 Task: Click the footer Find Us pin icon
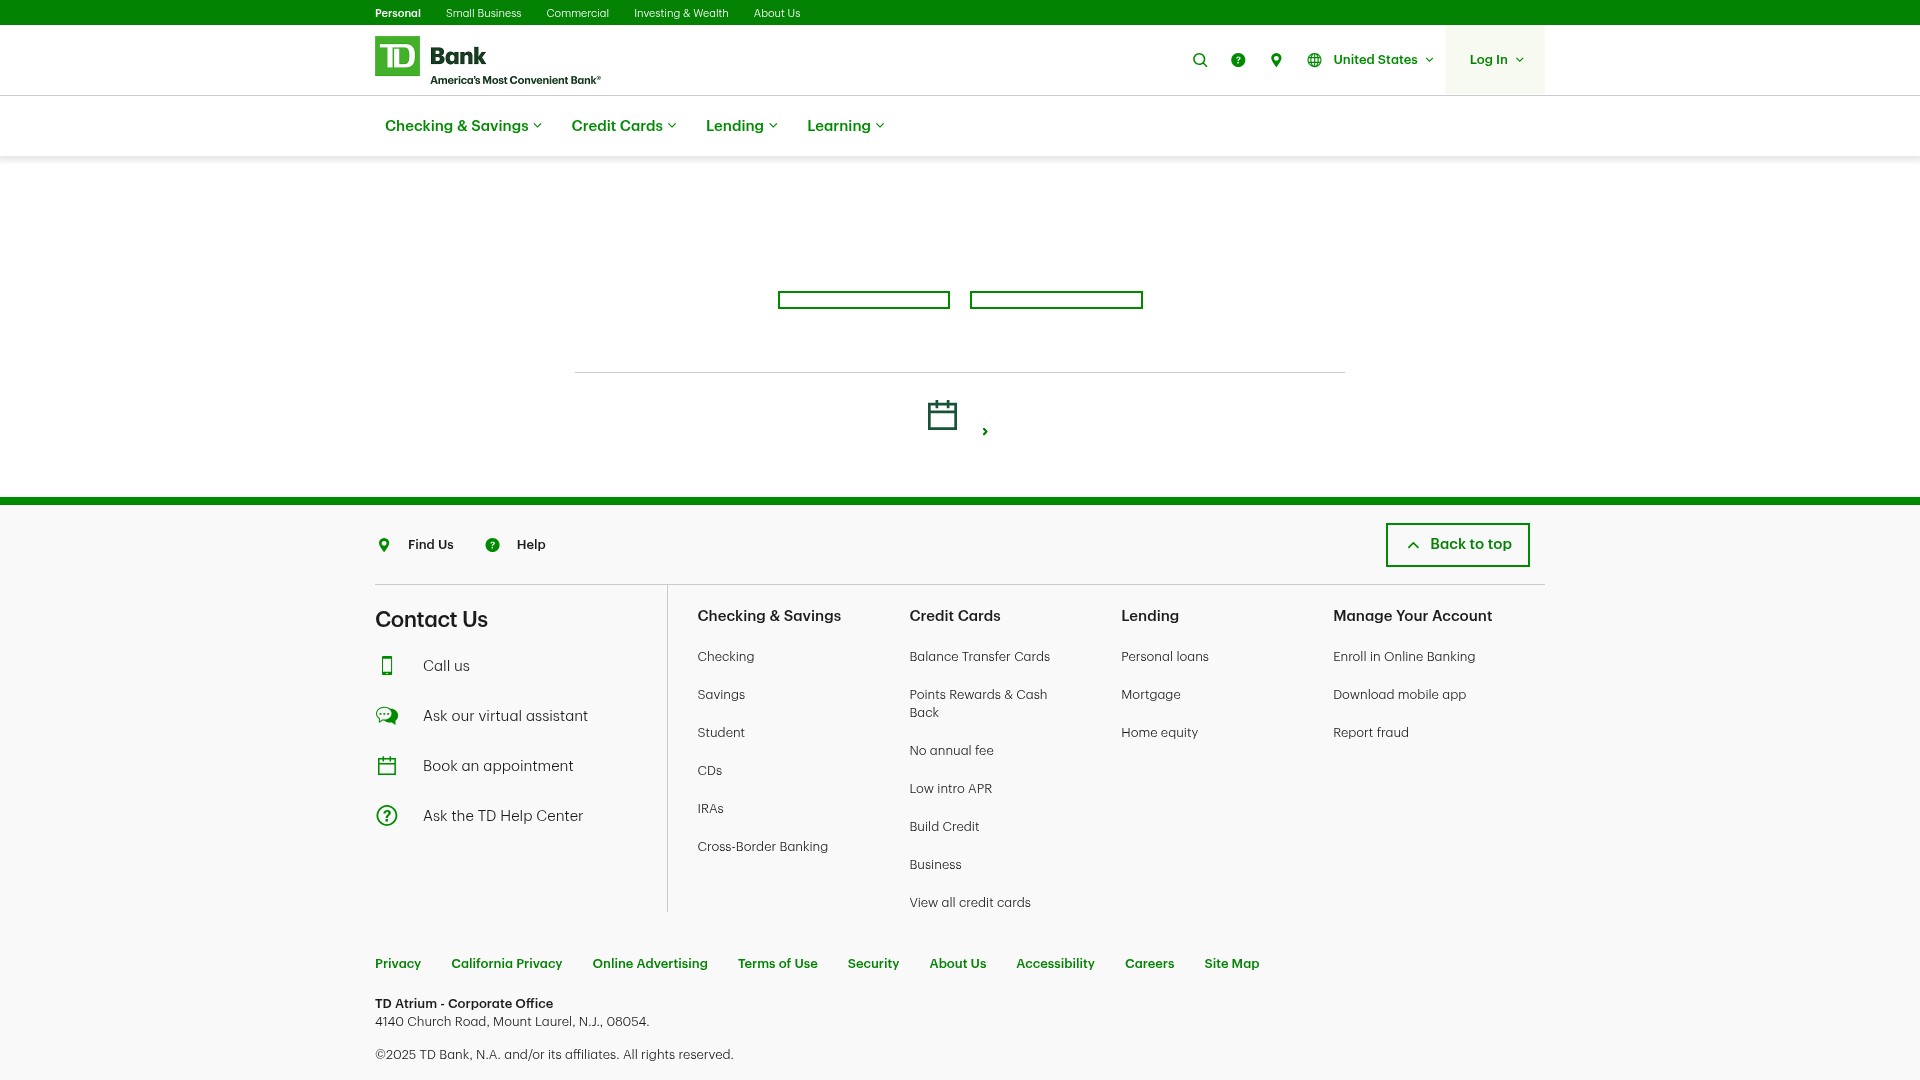click(384, 545)
